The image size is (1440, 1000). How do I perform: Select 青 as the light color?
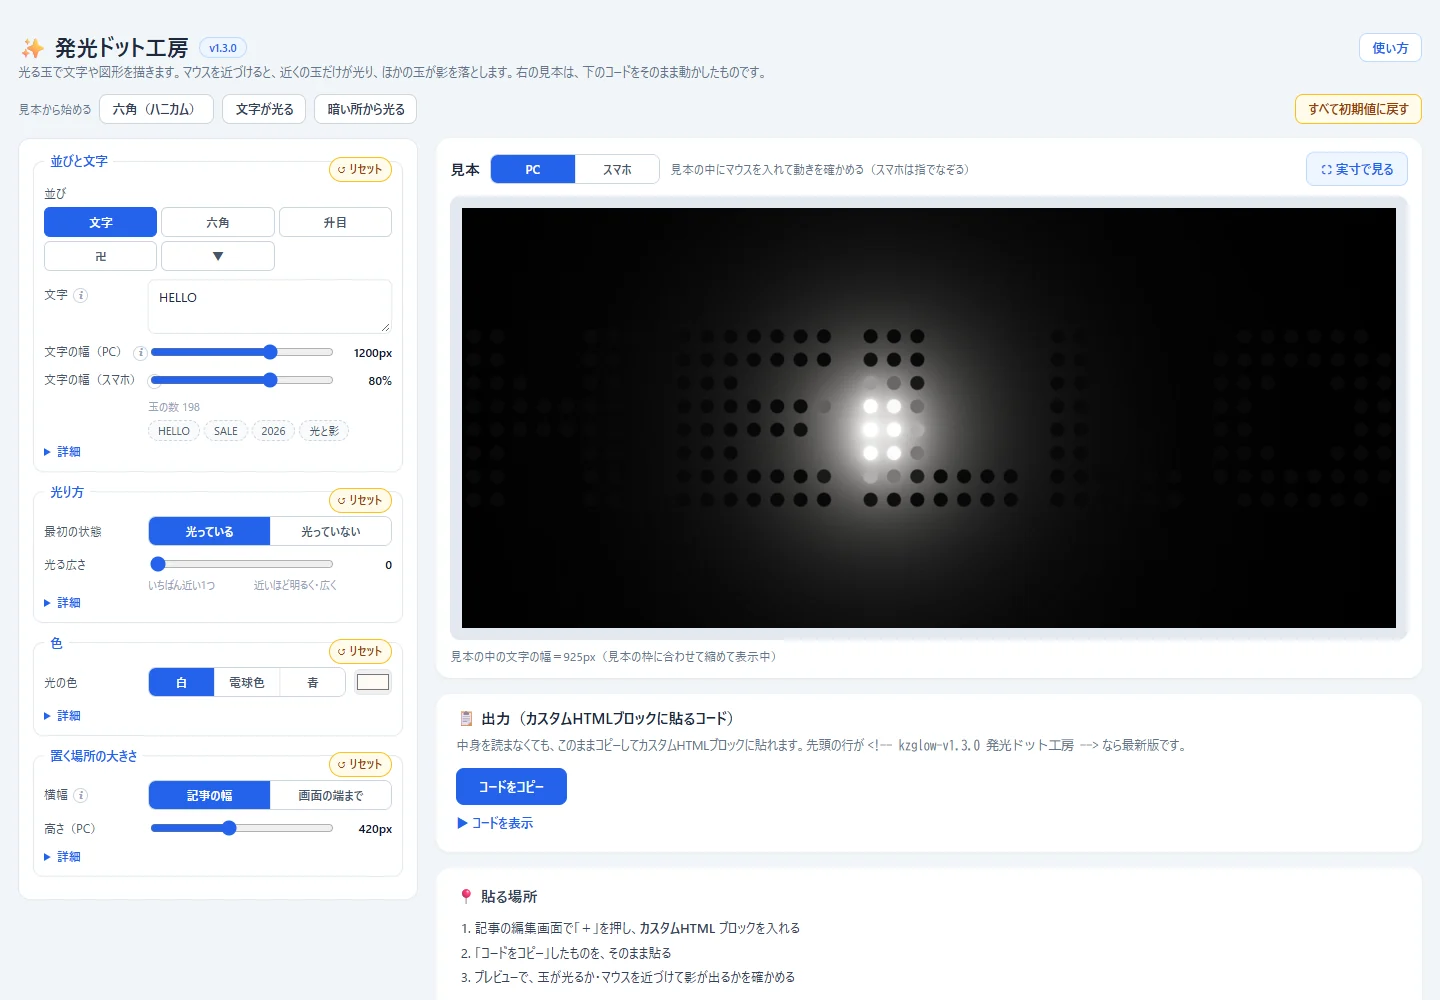pos(313,682)
